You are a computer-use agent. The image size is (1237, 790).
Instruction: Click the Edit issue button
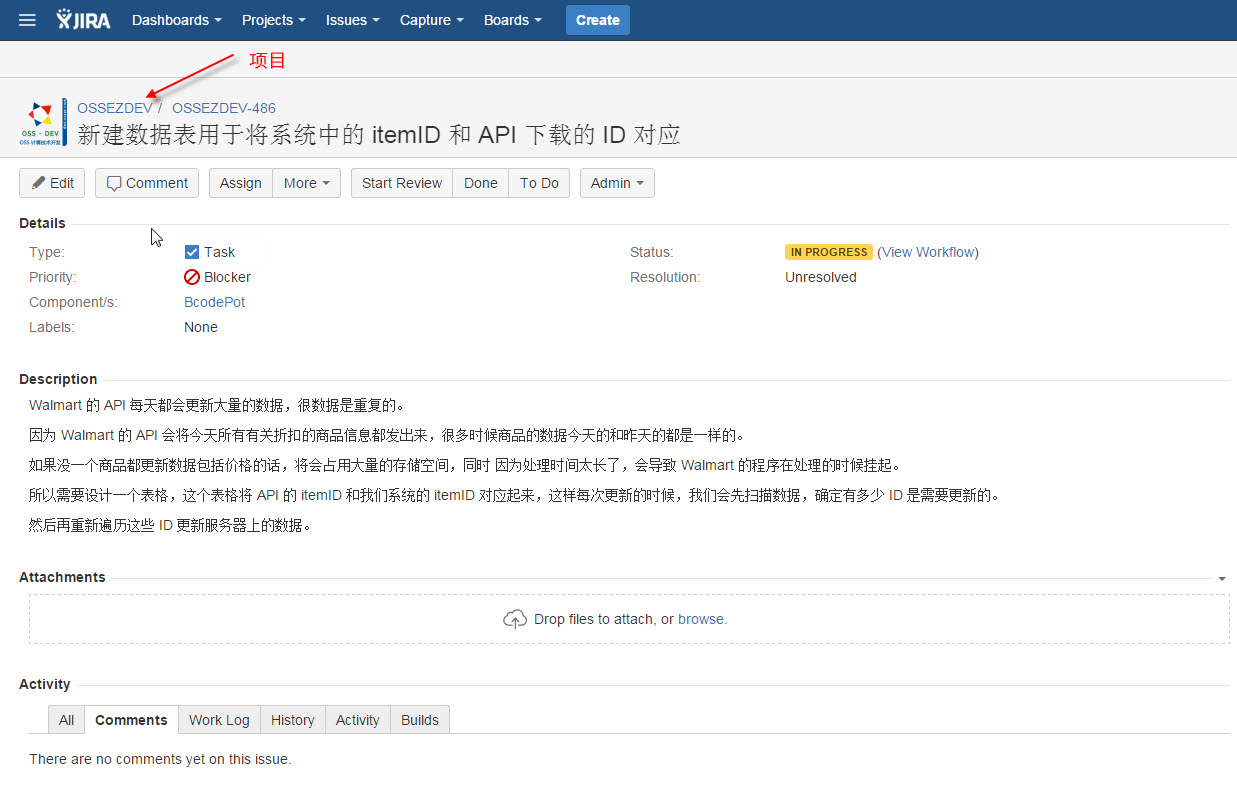[x=52, y=183]
